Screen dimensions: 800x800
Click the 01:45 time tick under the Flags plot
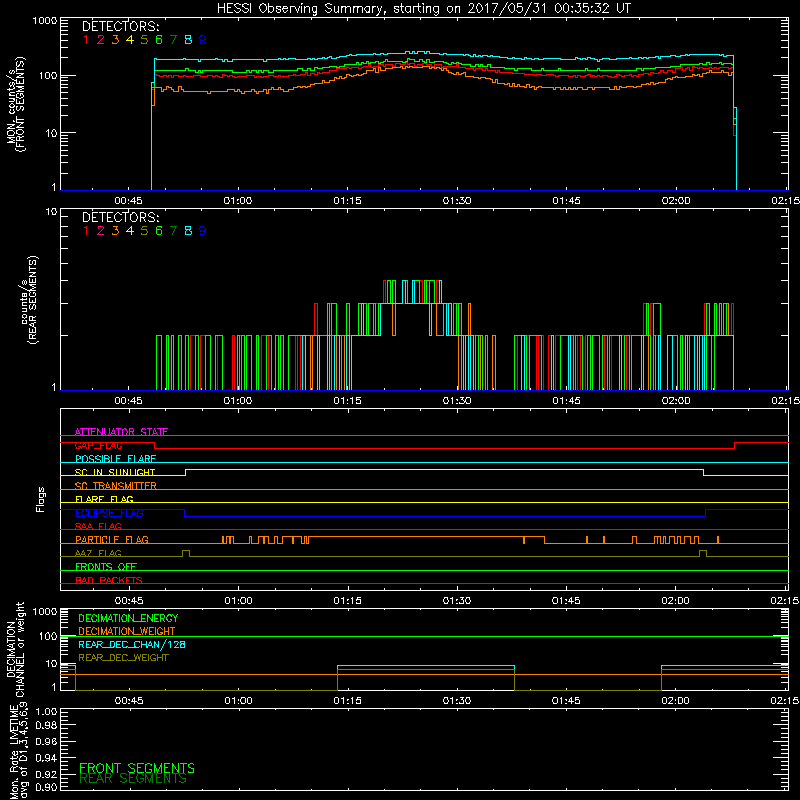[566, 601]
